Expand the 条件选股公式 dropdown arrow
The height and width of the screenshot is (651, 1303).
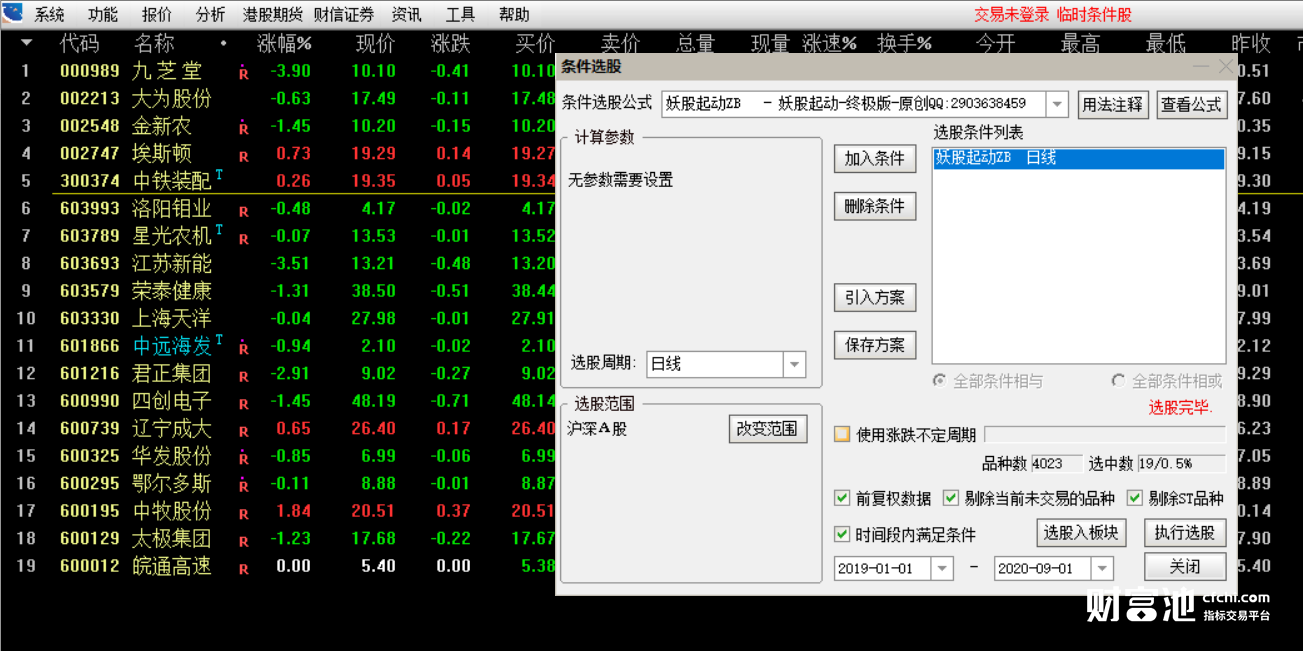point(1057,104)
